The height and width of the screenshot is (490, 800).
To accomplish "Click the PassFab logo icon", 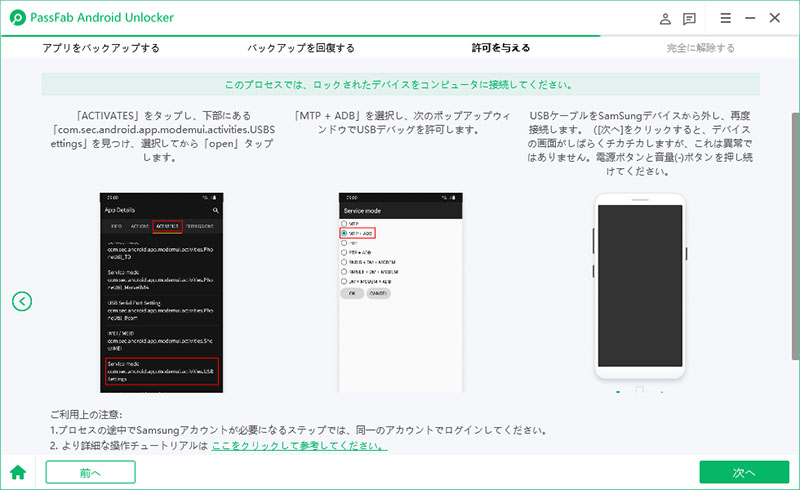I will tap(17, 18).
